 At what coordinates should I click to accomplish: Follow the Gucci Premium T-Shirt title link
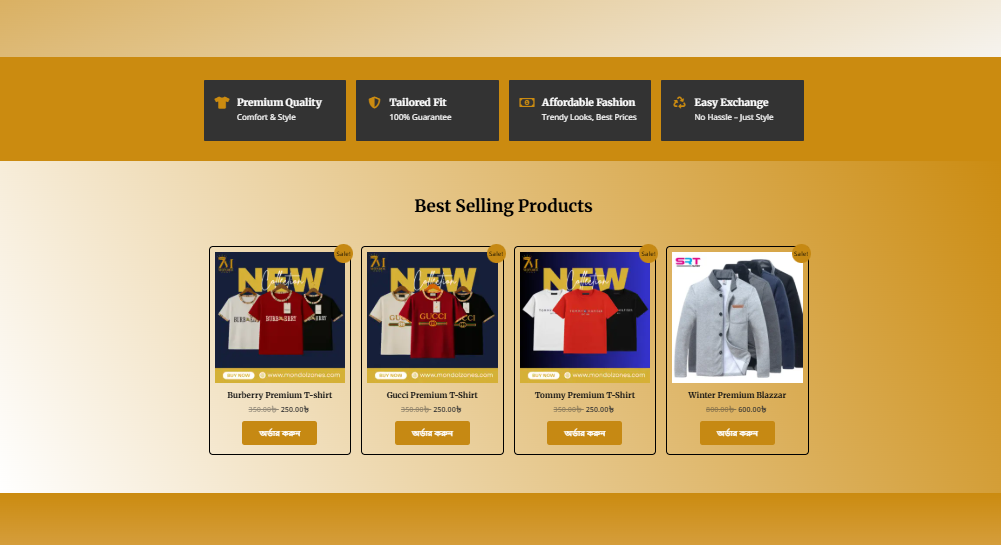[x=432, y=395]
